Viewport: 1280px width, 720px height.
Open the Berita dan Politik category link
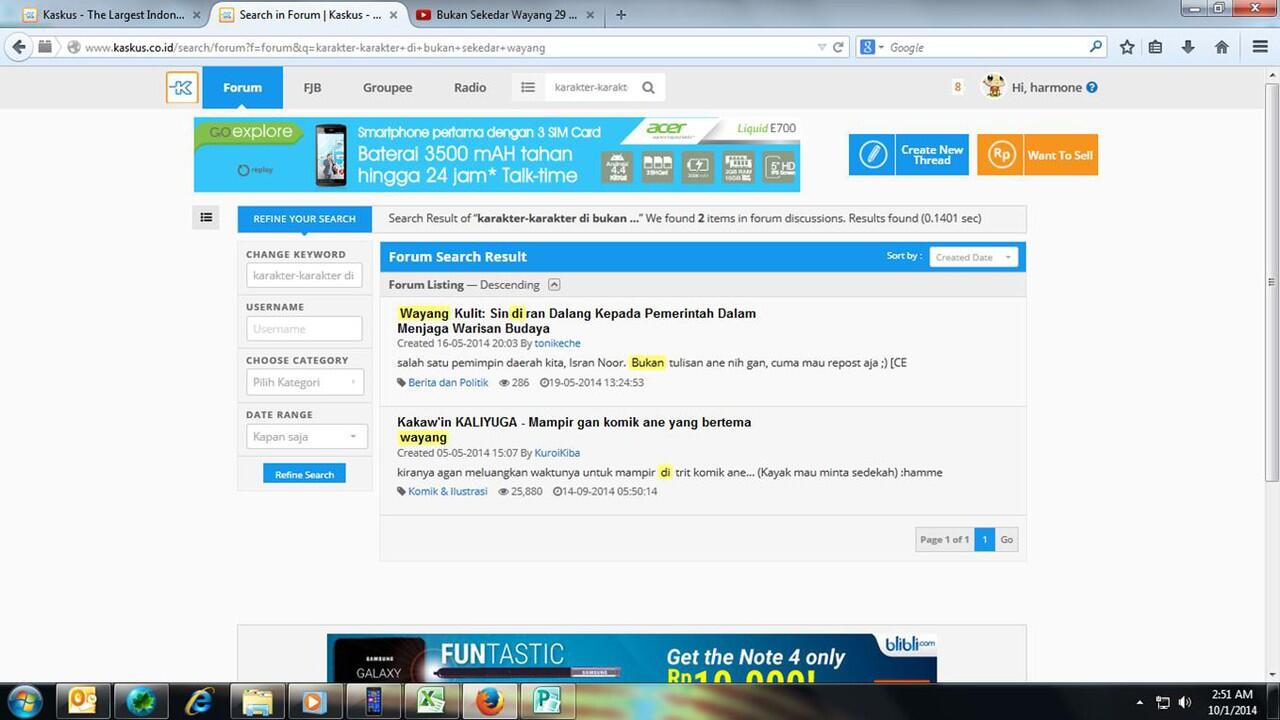[x=448, y=383]
